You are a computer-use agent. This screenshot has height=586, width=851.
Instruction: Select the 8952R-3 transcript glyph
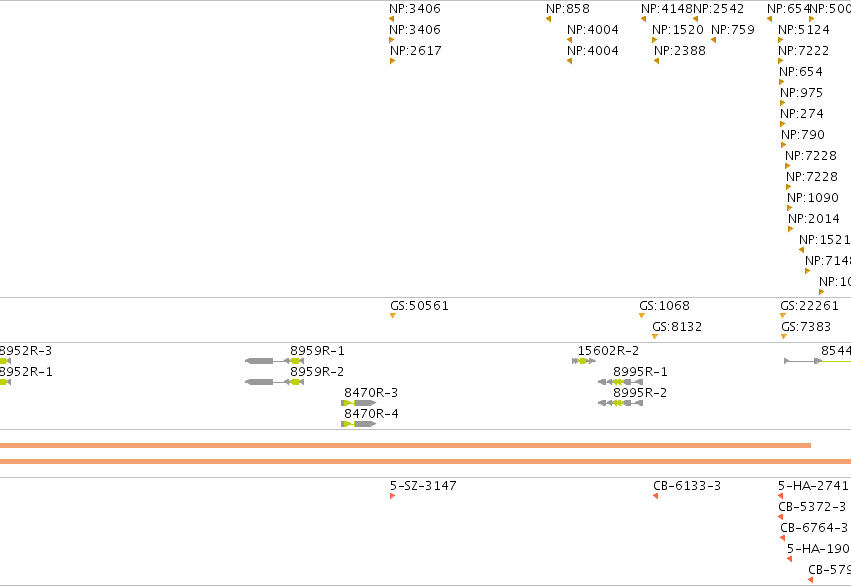(5, 361)
